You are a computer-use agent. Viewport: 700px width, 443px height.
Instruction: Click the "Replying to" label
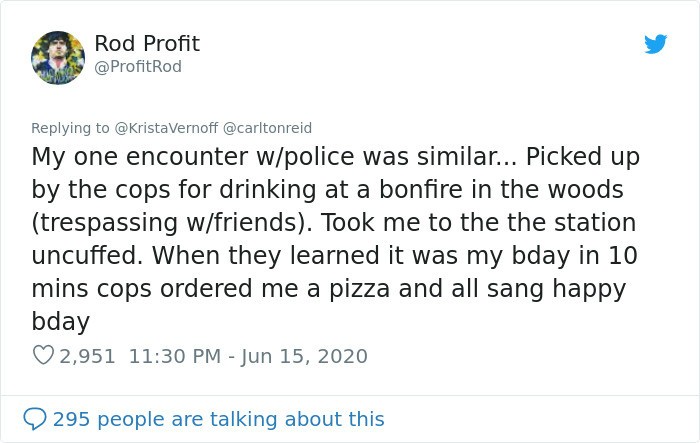[71, 128]
